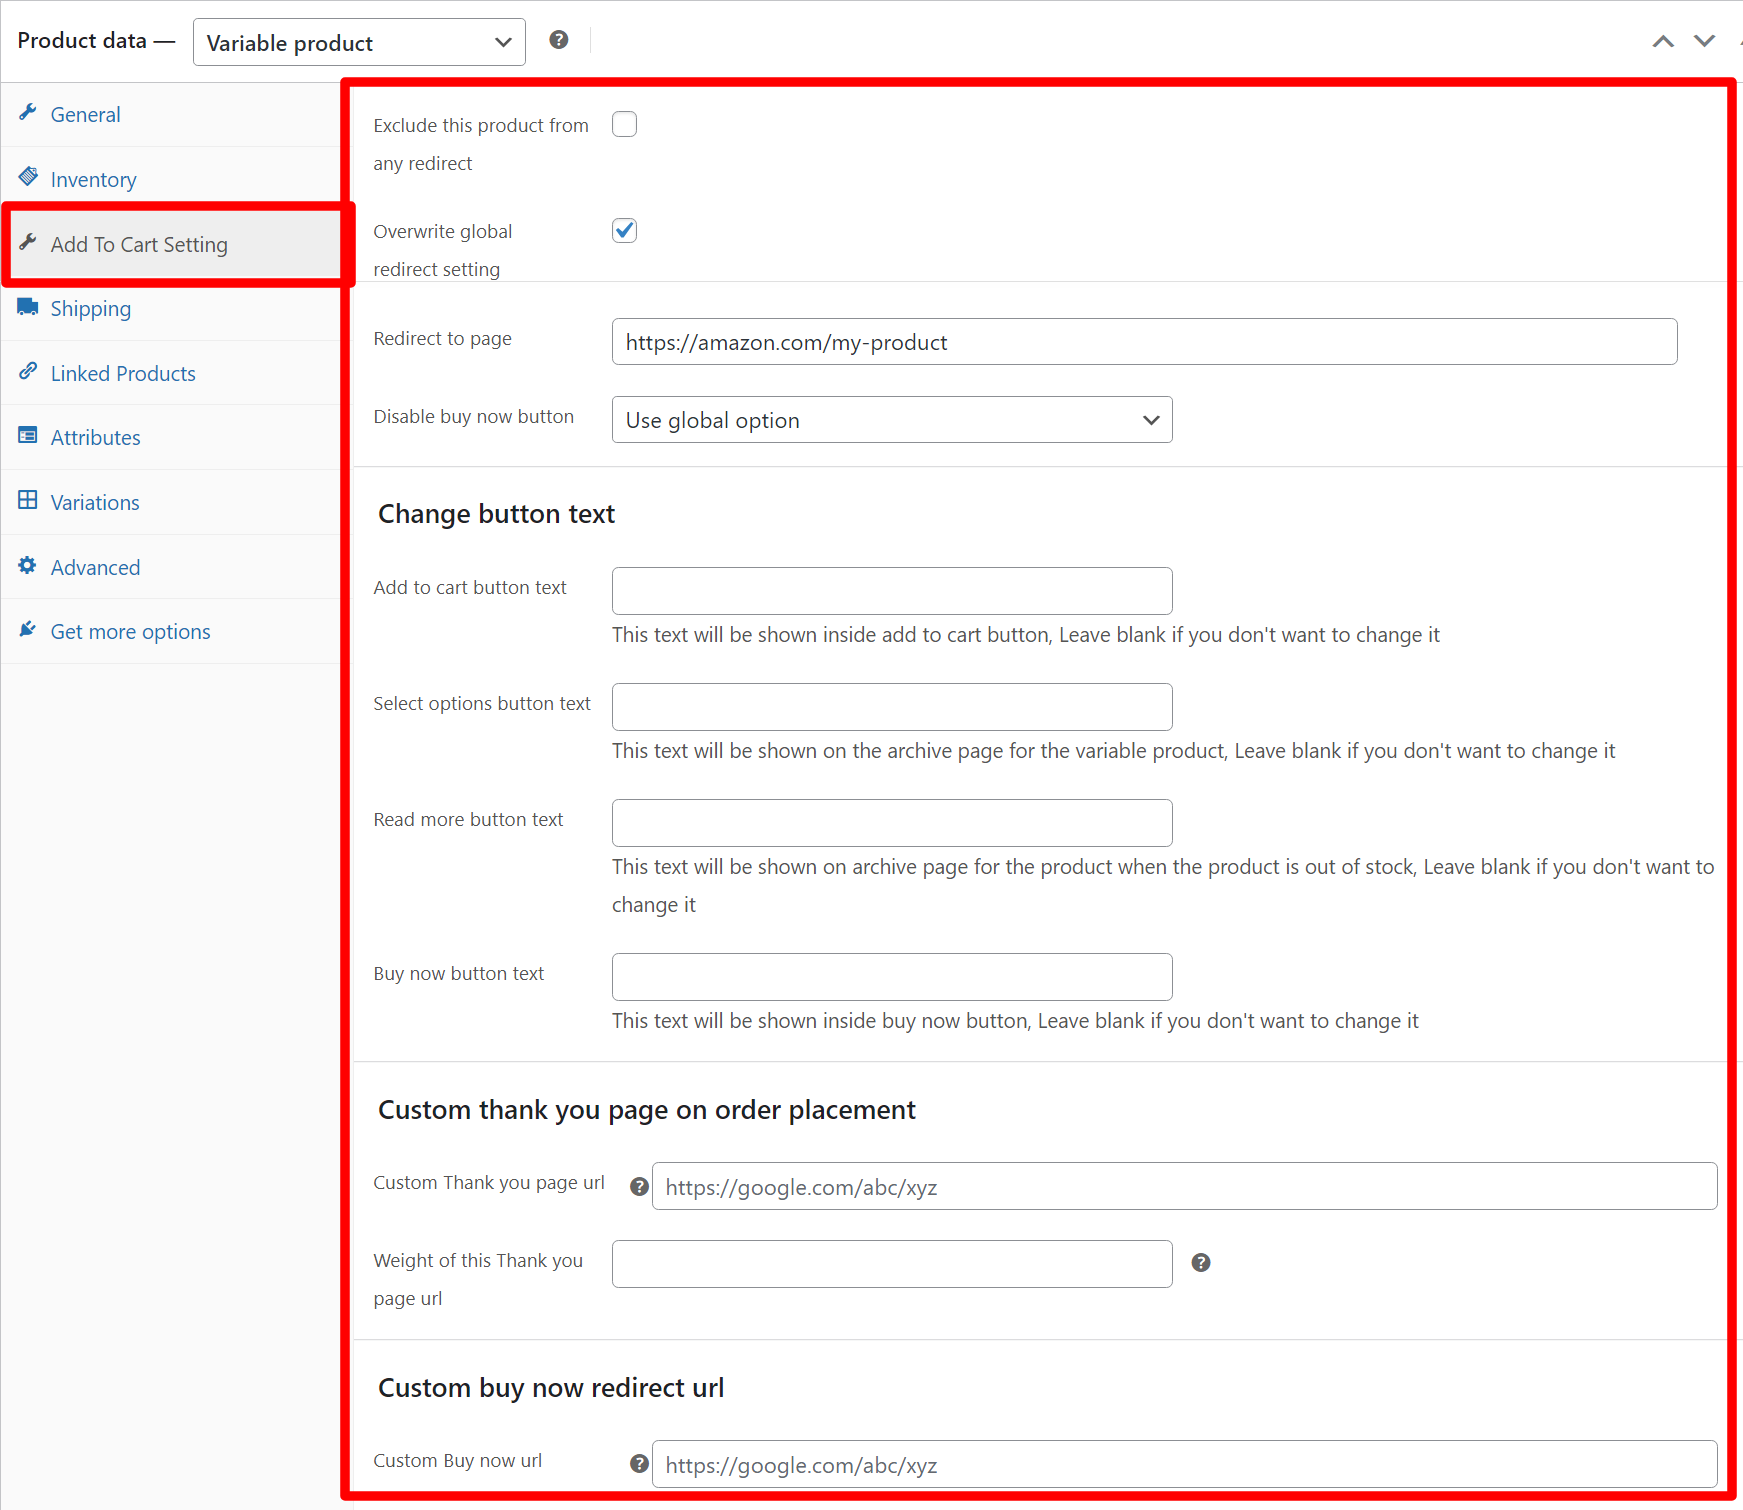The width and height of the screenshot is (1743, 1510).
Task: Enable Exclude this product from any redirect
Action: (x=624, y=125)
